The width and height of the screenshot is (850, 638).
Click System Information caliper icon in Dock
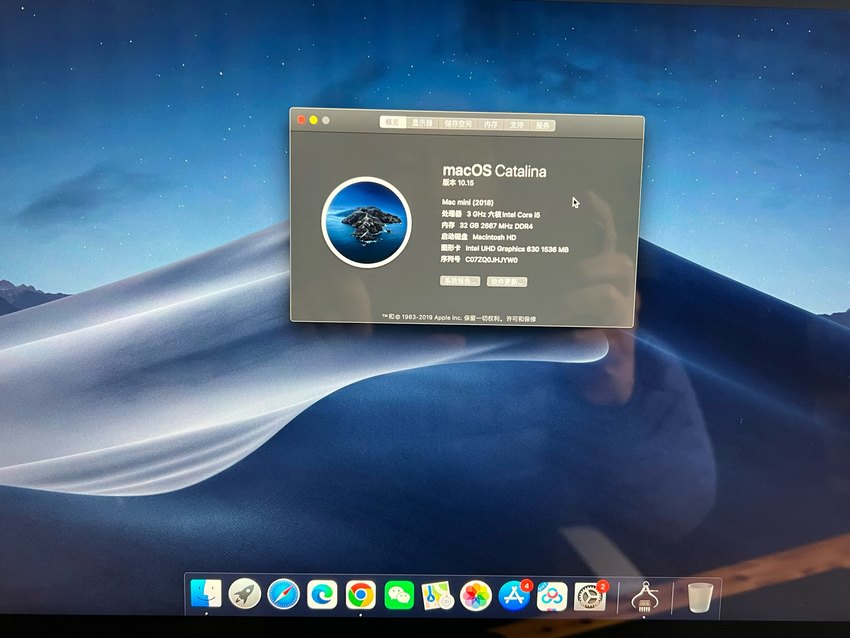(x=645, y=597)
